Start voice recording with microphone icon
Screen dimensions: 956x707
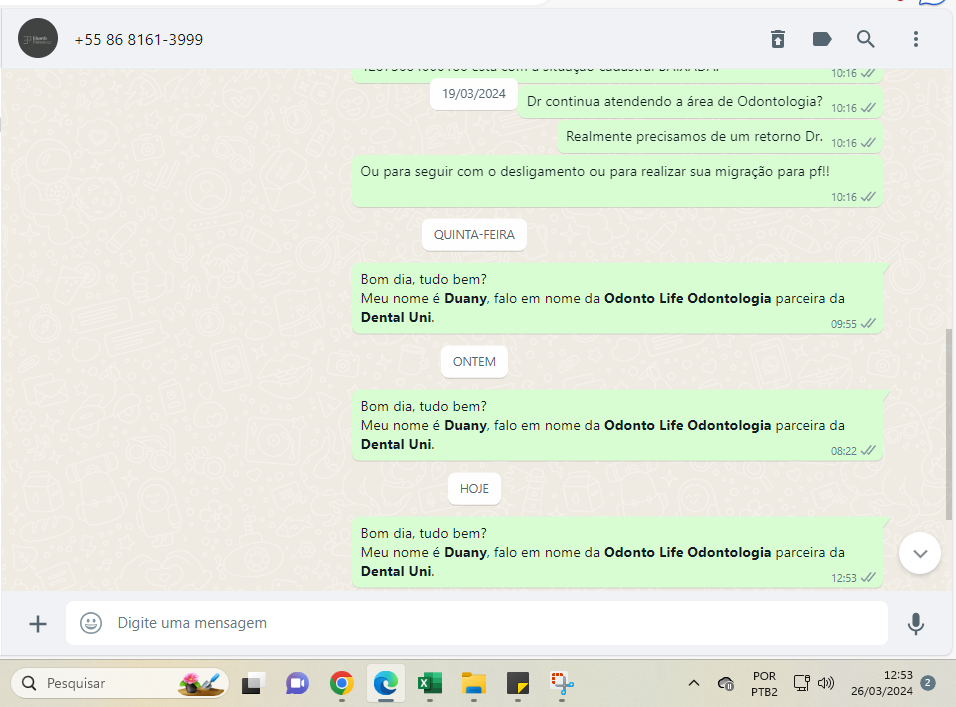pyautogui.click(x=915, y=624)
